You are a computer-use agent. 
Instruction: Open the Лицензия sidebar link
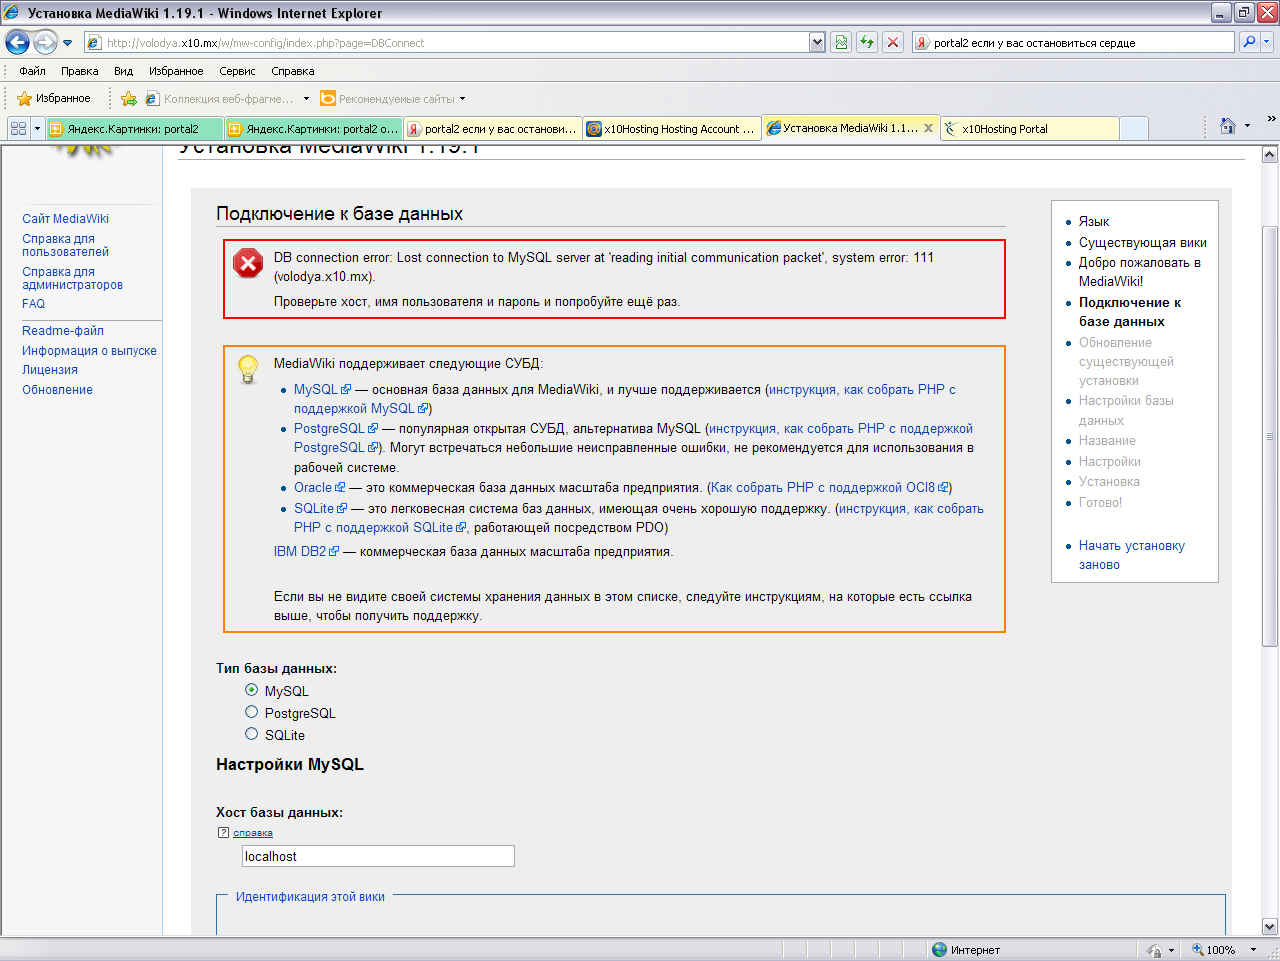click(50, 370)
